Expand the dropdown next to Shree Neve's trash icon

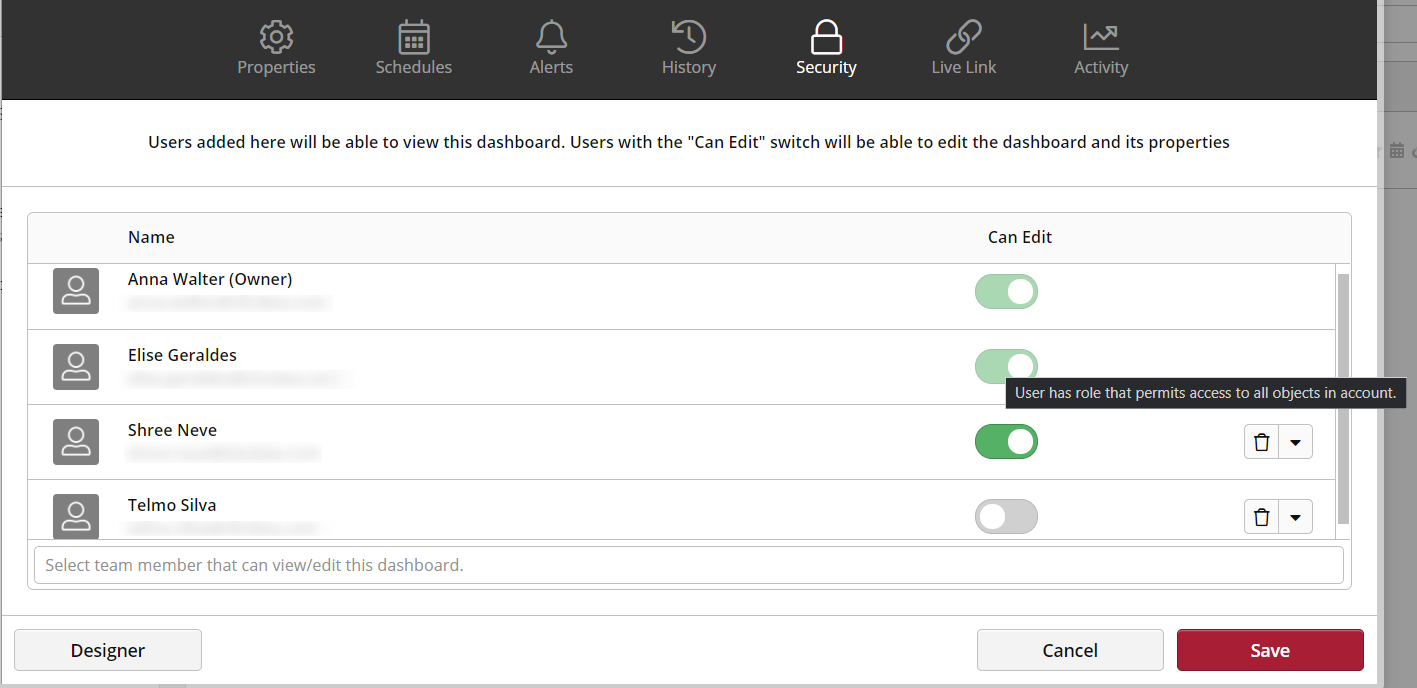[1296, 441]
